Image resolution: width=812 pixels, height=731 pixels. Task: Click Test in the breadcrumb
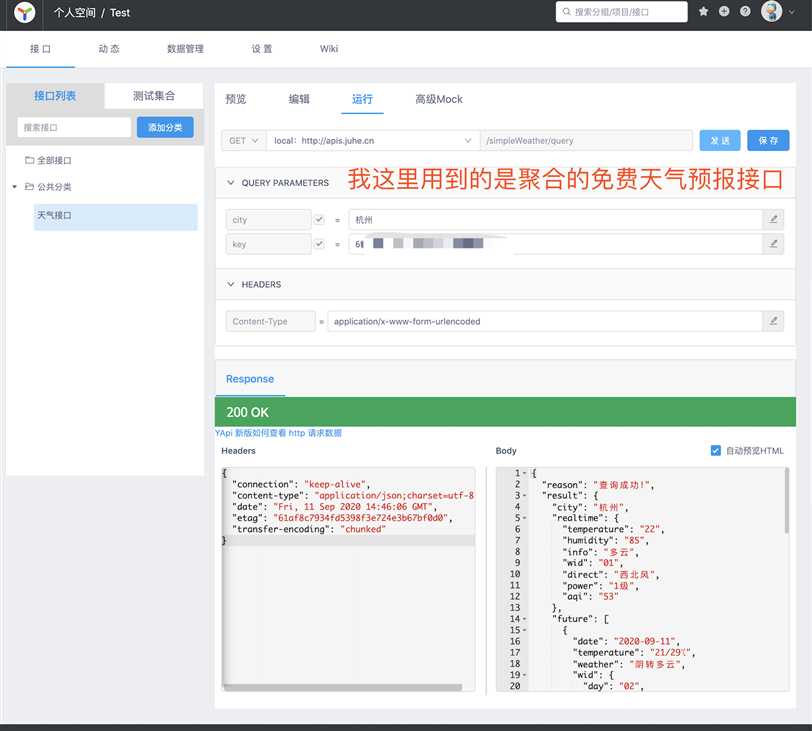(120, 13)
